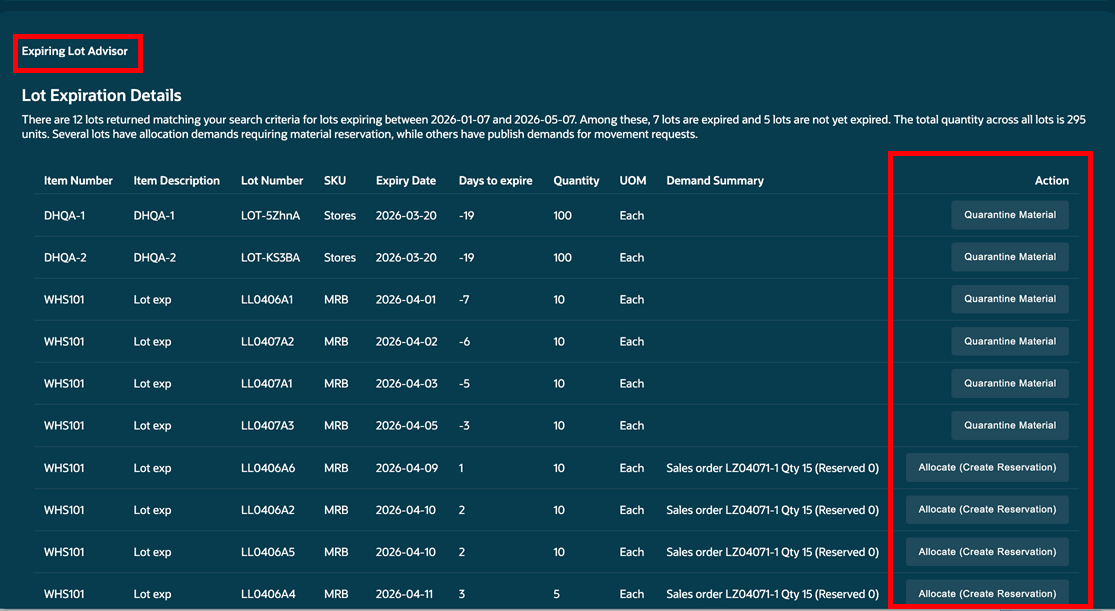The image size is (1115, 611).
Task: Click Stores SKU in DHQA-2 row
Action: (340, 257)
